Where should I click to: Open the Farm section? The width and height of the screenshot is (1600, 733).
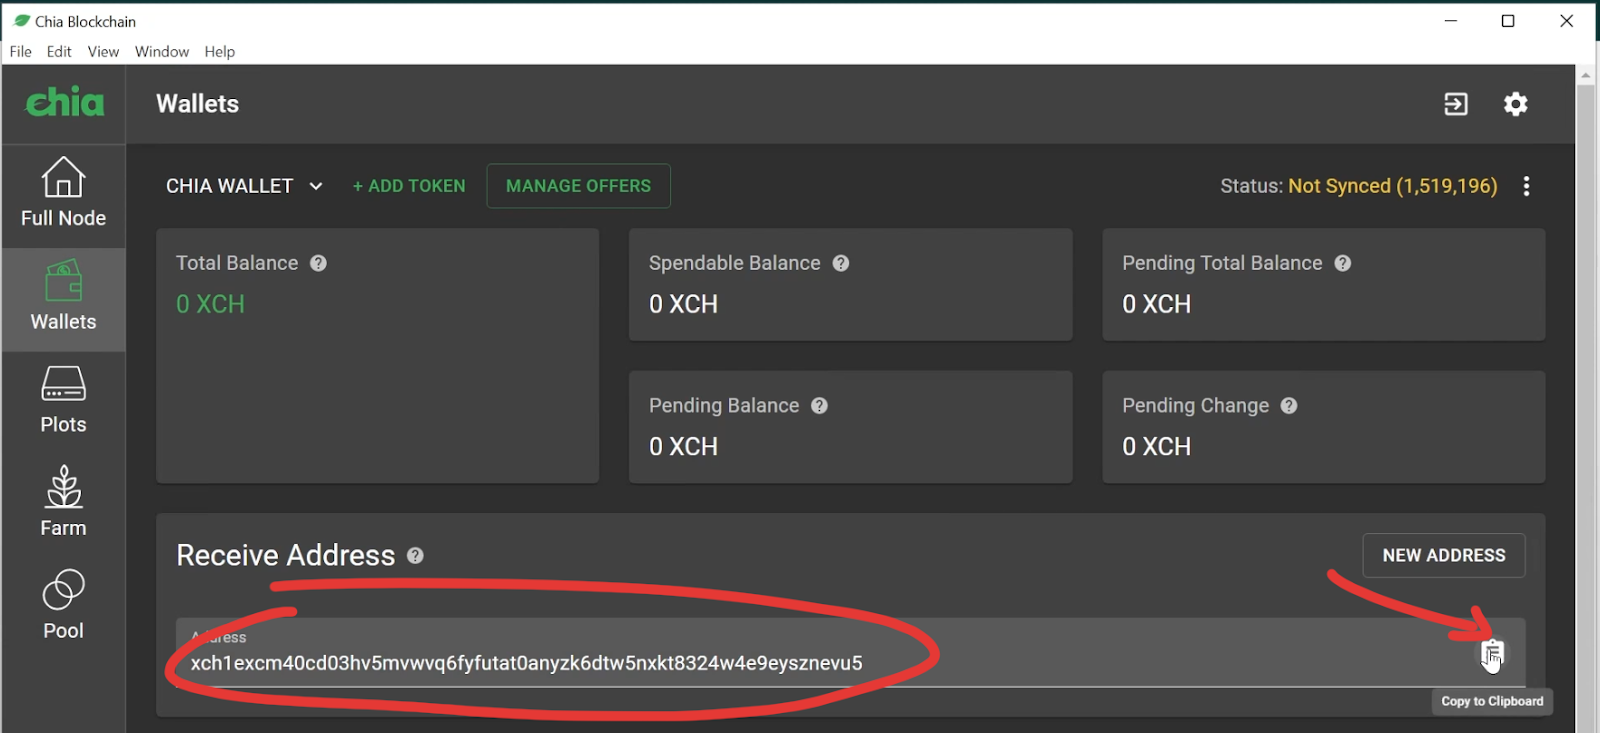coord(63,503)
